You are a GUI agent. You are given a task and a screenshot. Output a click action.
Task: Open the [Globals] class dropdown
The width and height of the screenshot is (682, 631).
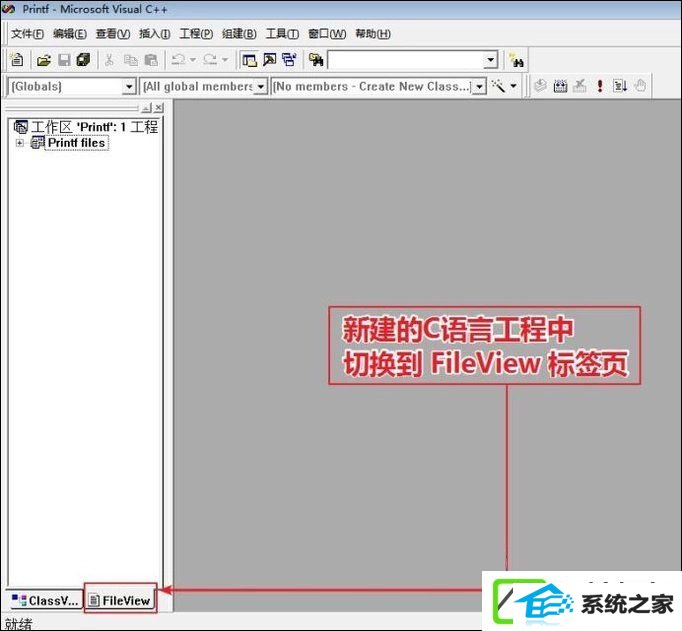point(129,87)
